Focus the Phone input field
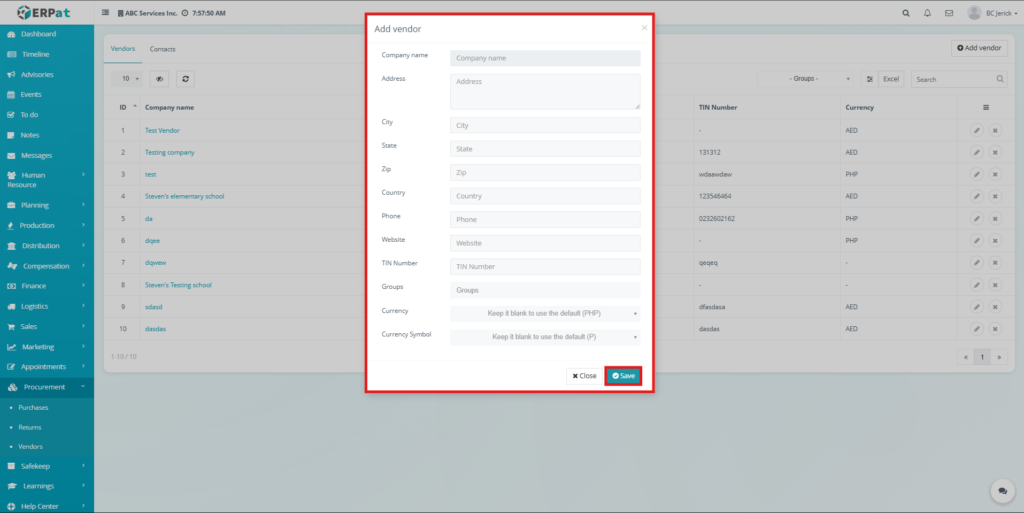 [x=545, y=219]
